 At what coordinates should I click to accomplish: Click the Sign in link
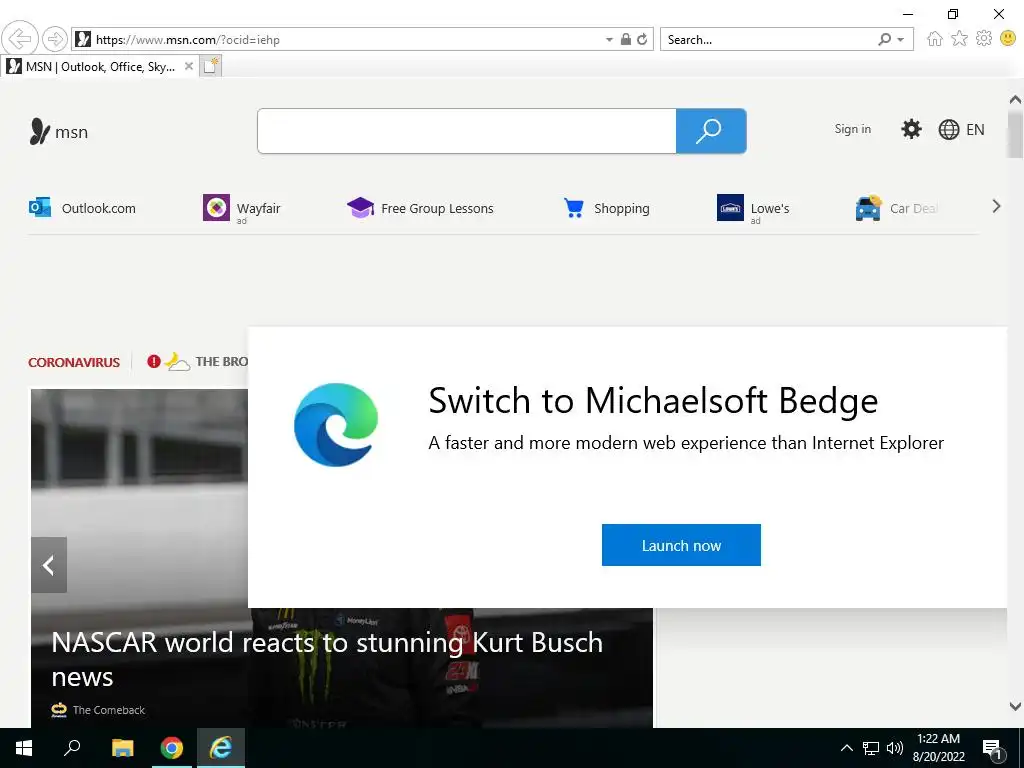(x=852, y=129)
